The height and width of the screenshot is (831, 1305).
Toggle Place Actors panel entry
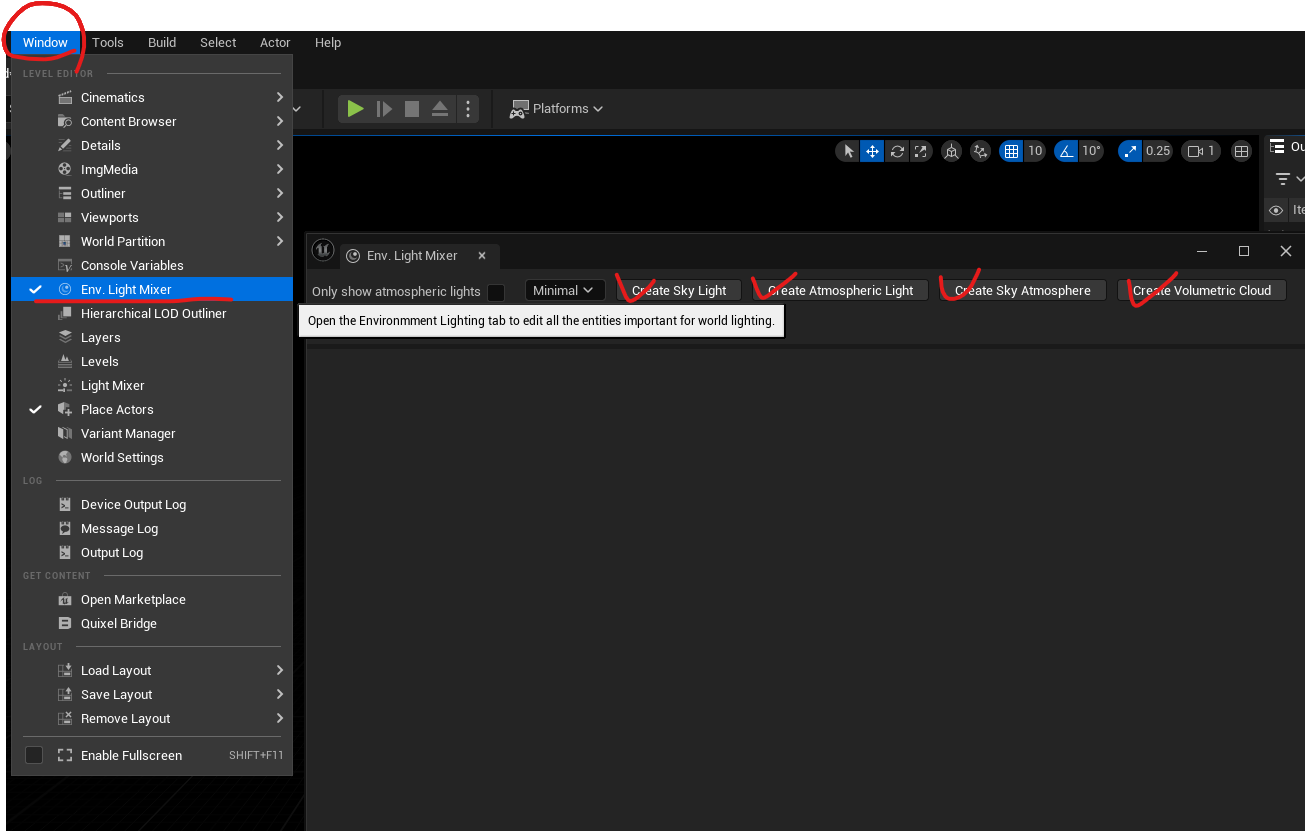tap(152, 409)
